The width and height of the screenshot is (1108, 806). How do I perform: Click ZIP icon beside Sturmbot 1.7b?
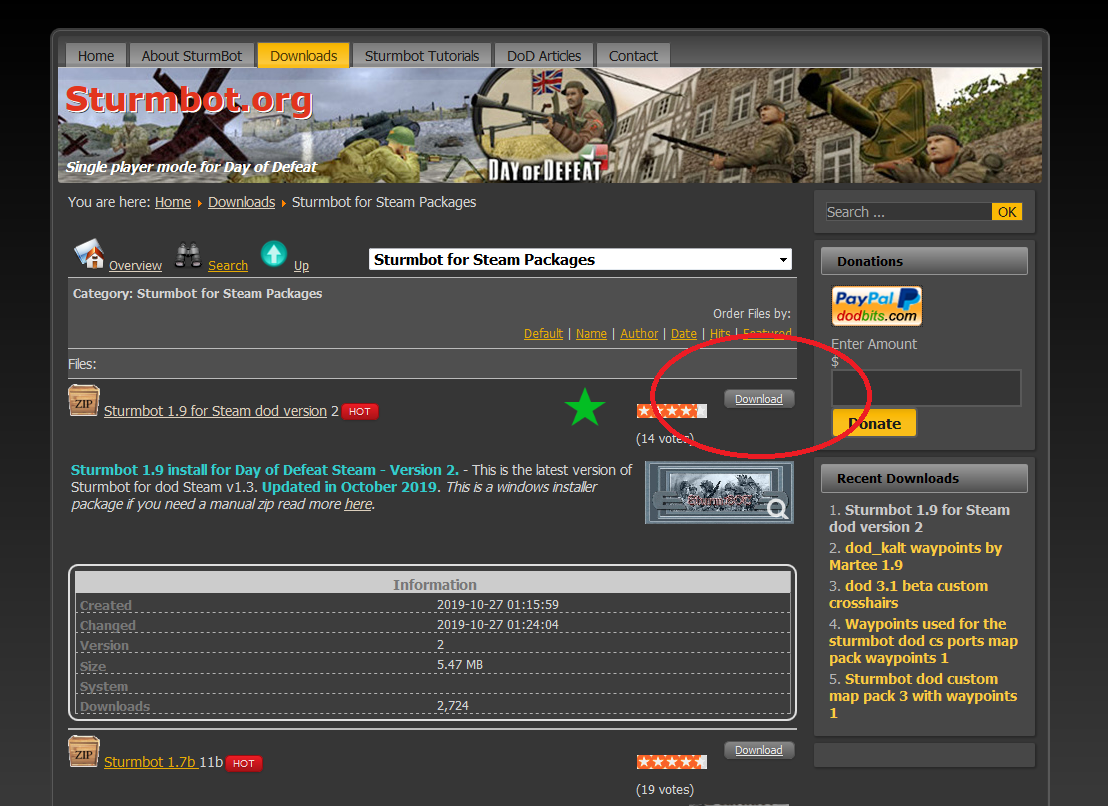pos(83,752)
